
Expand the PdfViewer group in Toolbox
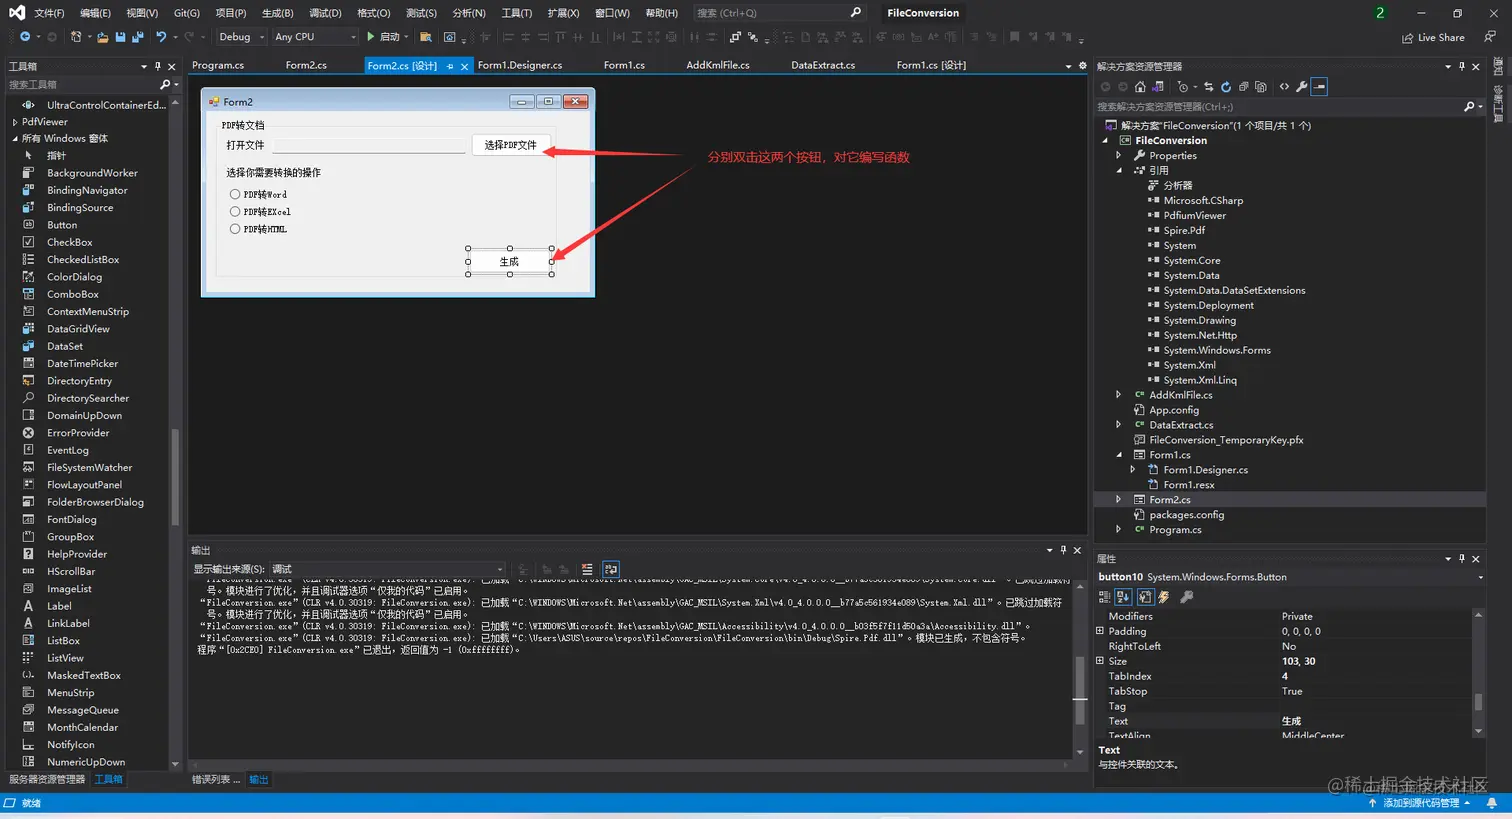[x=15, y=121]
